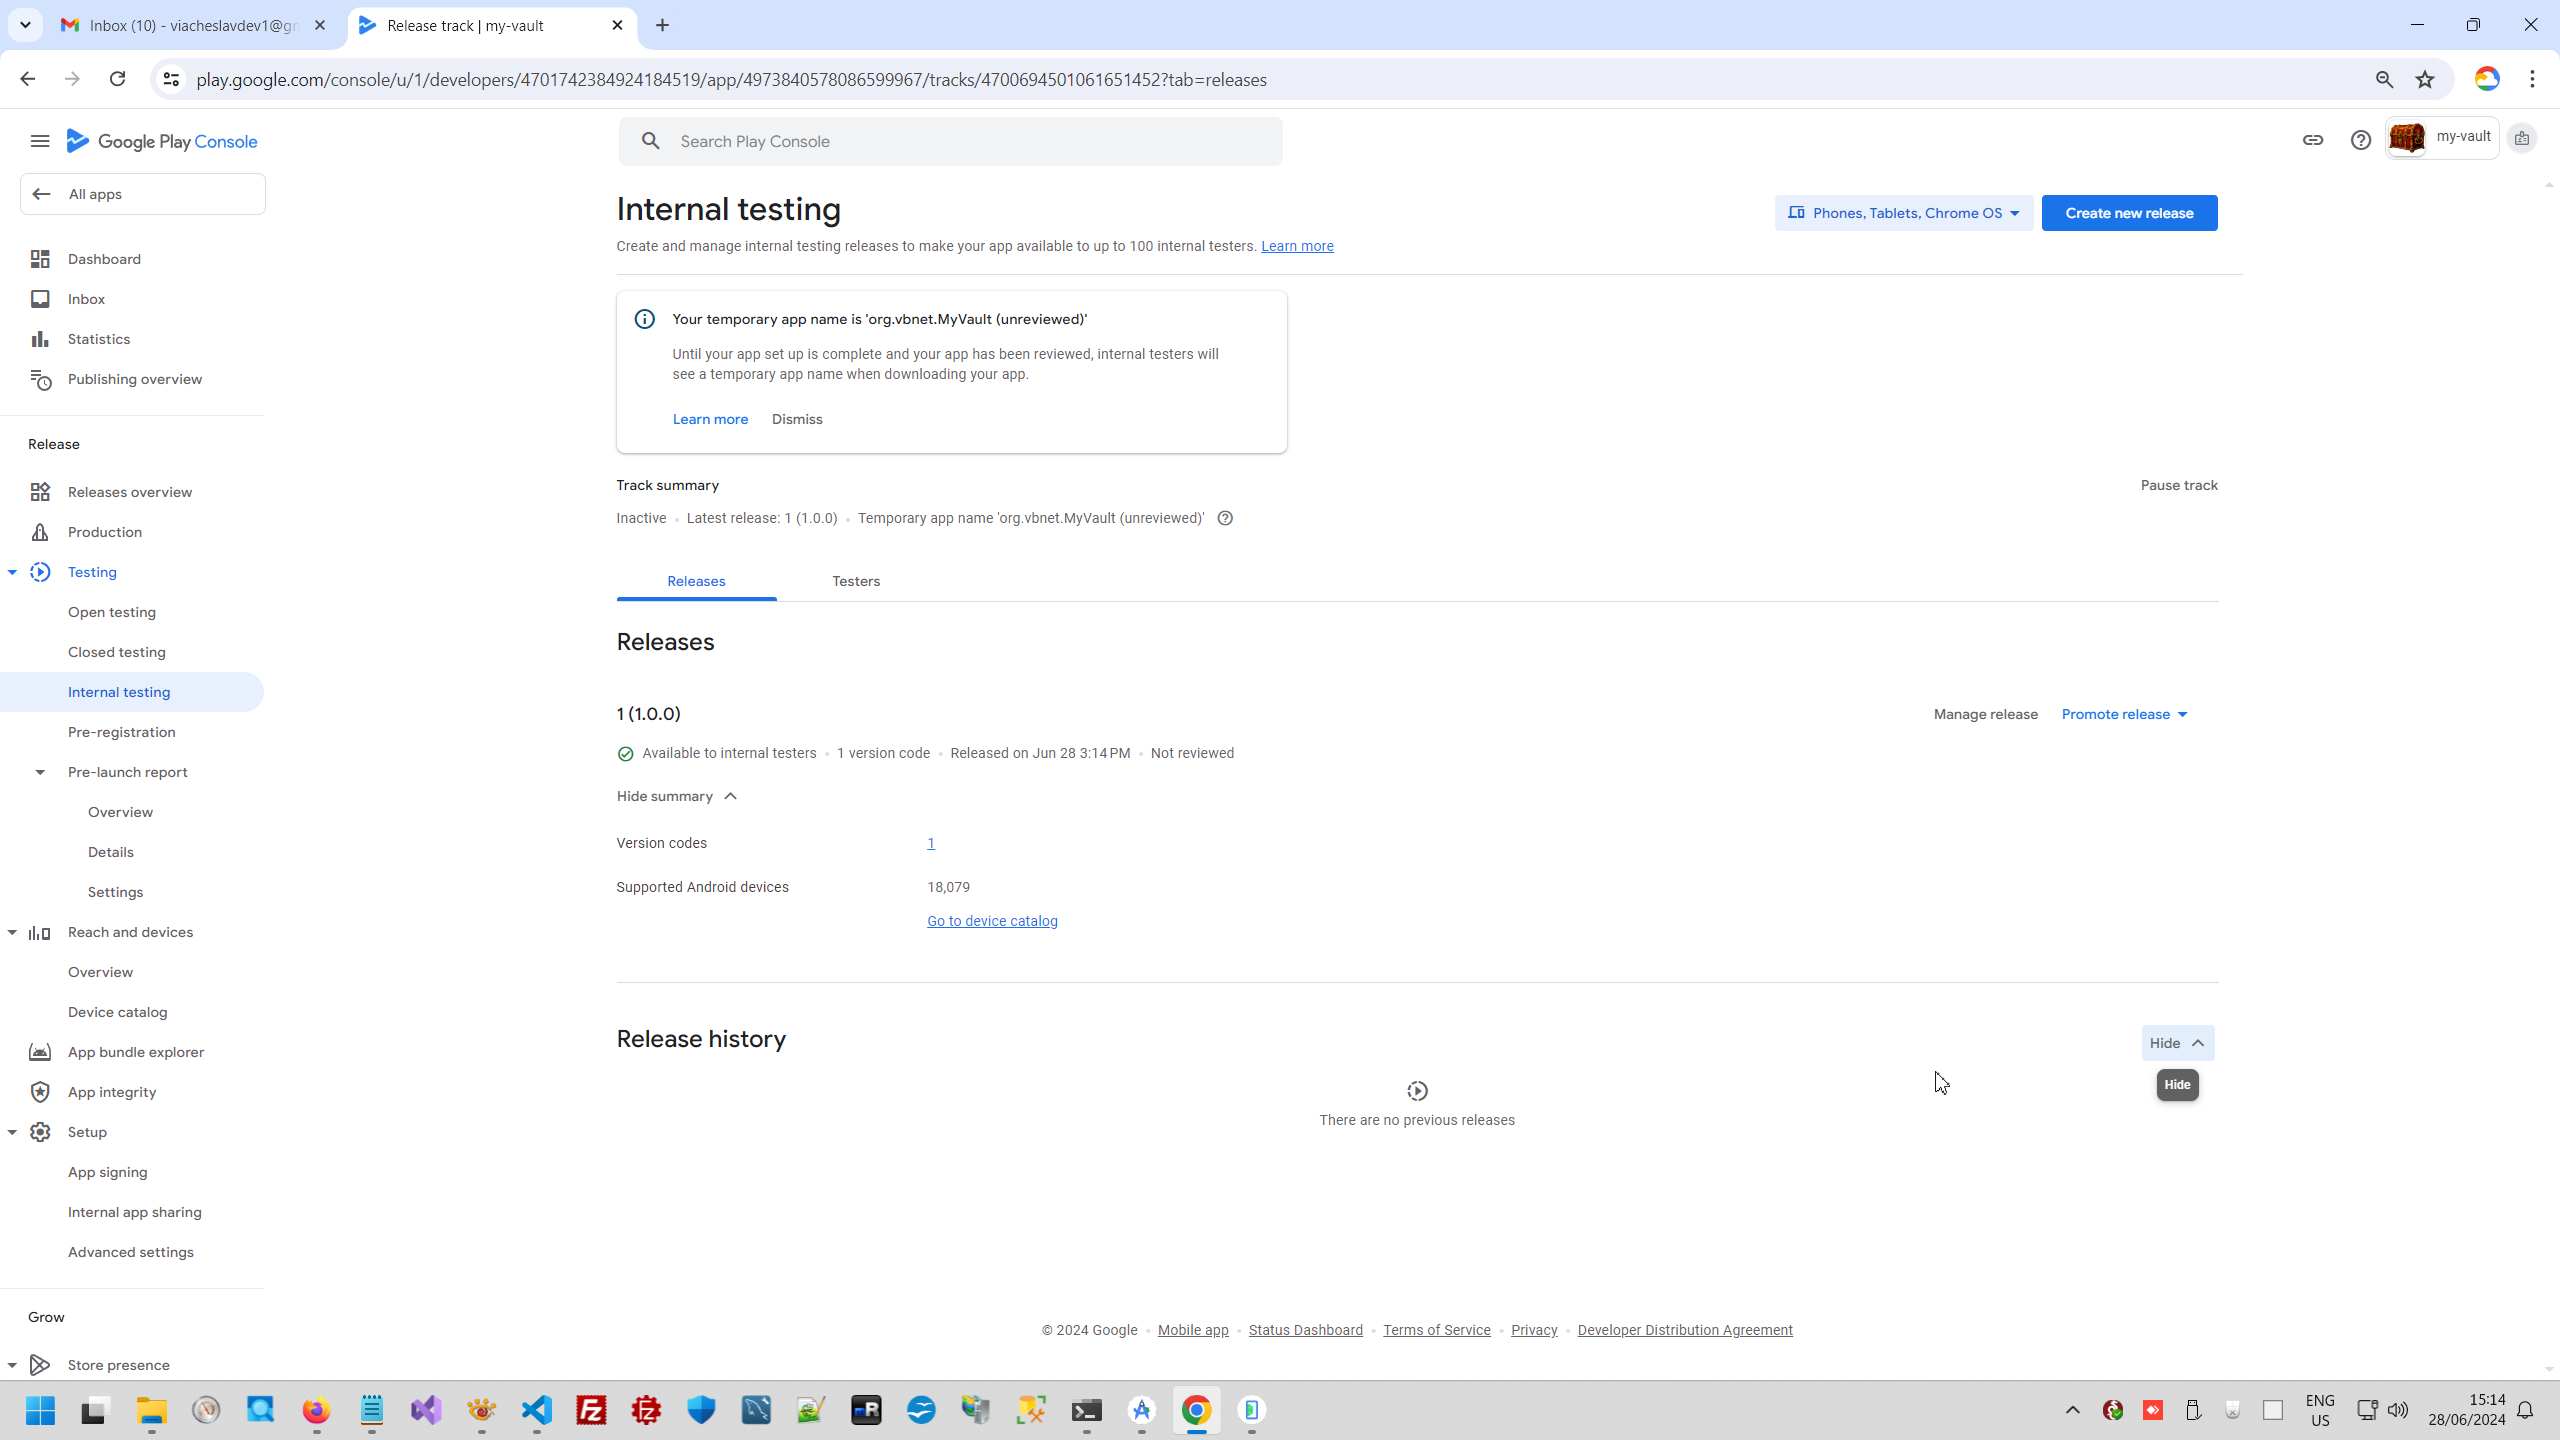Click the hamburger menu icon beside the Google Play Console logo

40,141
